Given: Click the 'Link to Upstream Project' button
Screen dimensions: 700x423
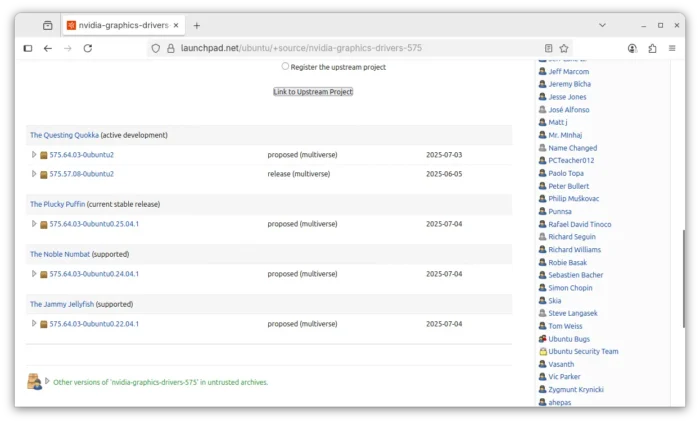Looking at the screenshot, I should coord(313,92).
